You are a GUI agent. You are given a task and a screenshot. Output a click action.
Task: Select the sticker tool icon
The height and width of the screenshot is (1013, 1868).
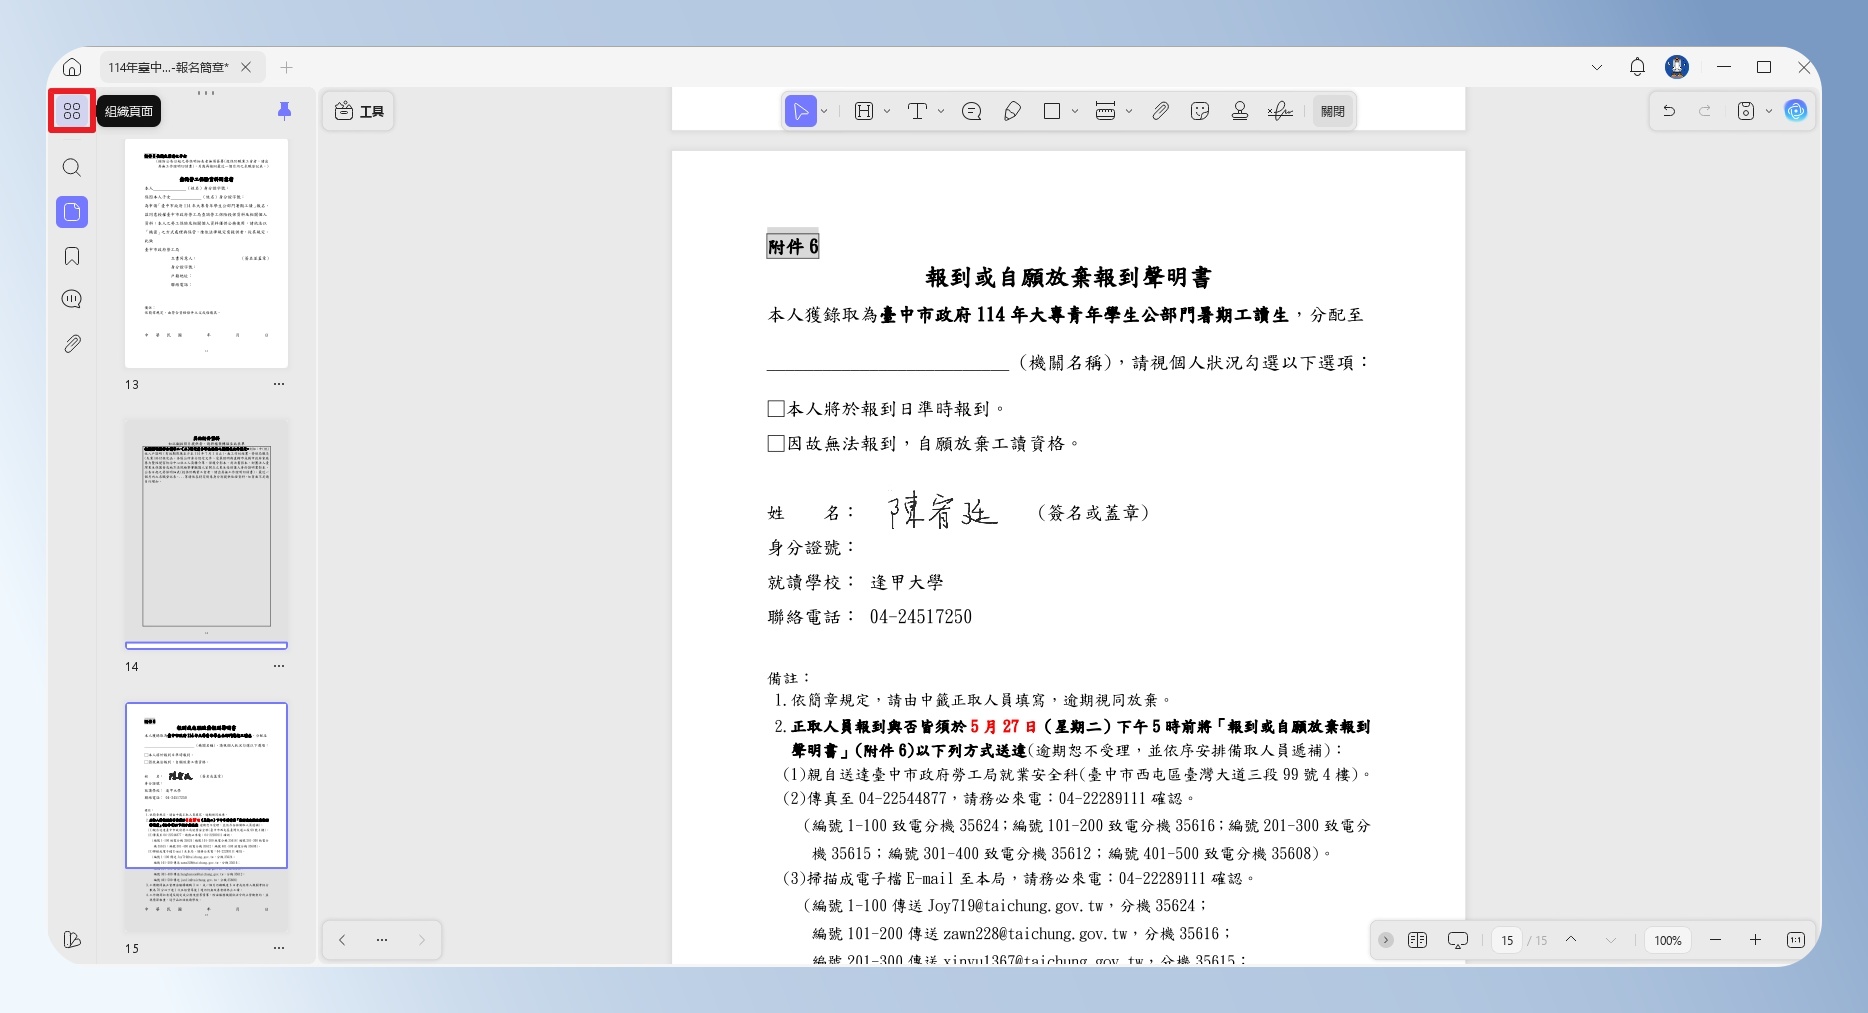point(1200,111)
